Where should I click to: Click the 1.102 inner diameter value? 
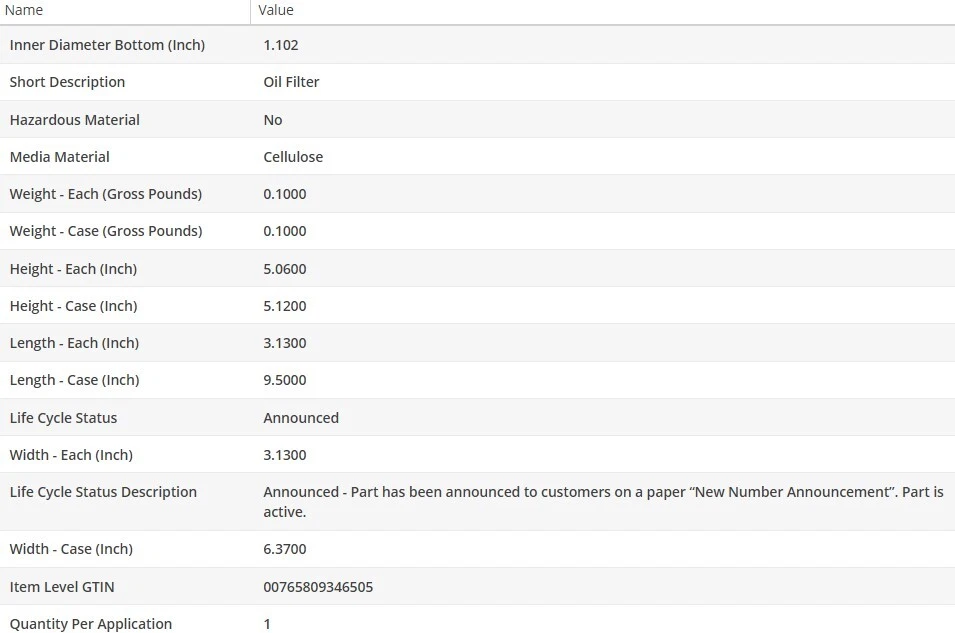pyautogui.click(x=281, y=45)
